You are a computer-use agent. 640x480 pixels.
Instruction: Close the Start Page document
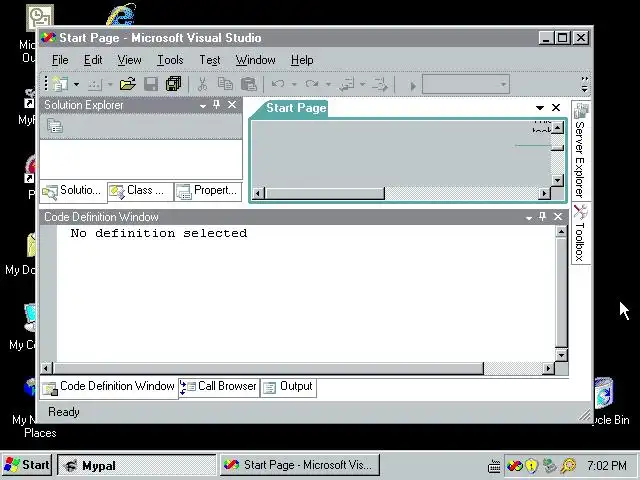click(556, 107)
